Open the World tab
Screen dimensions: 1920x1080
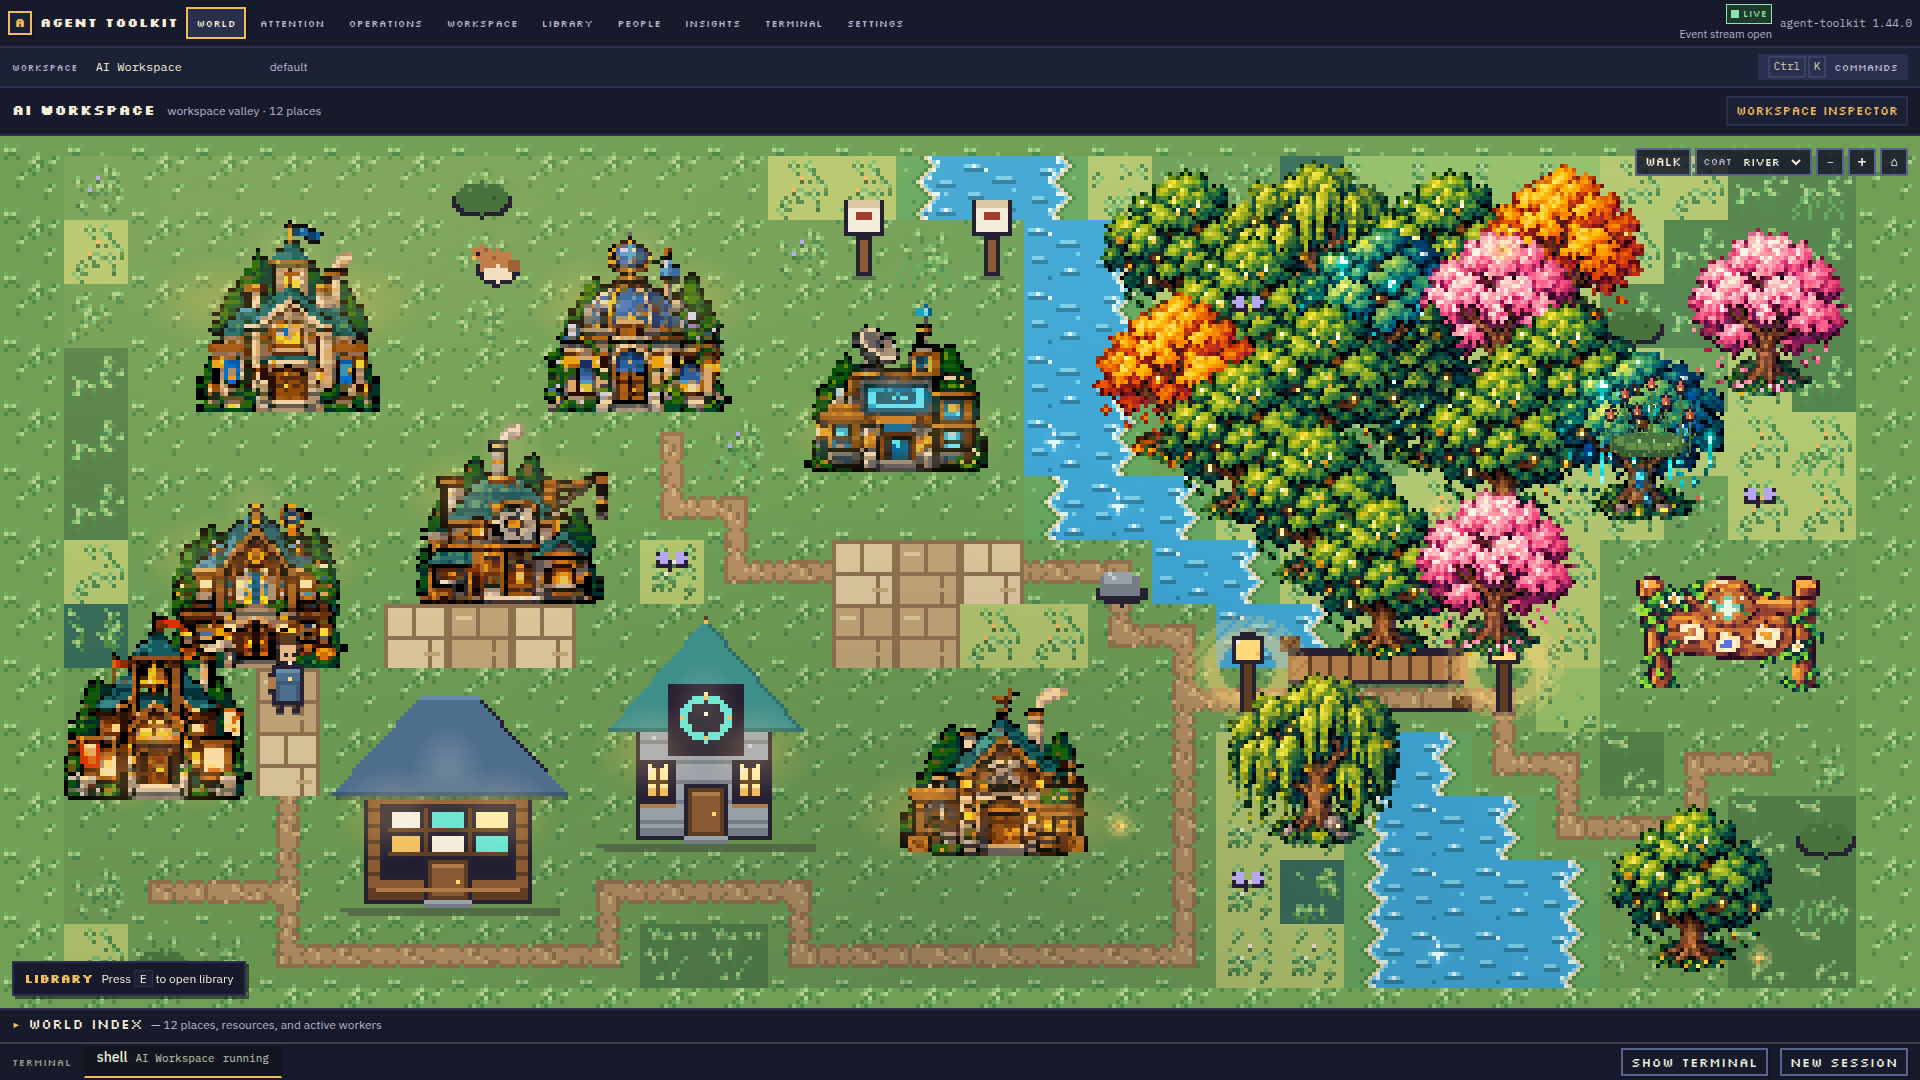pos(216,23)
